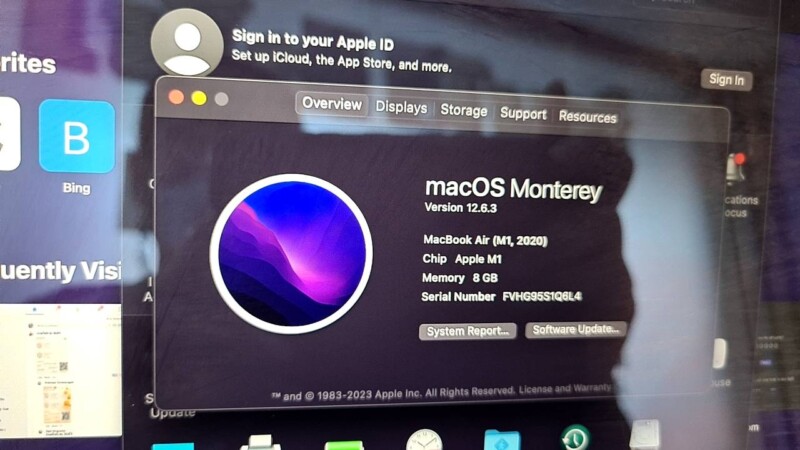Switch to the Overview tab
The image size is (800, 450).
332,104
